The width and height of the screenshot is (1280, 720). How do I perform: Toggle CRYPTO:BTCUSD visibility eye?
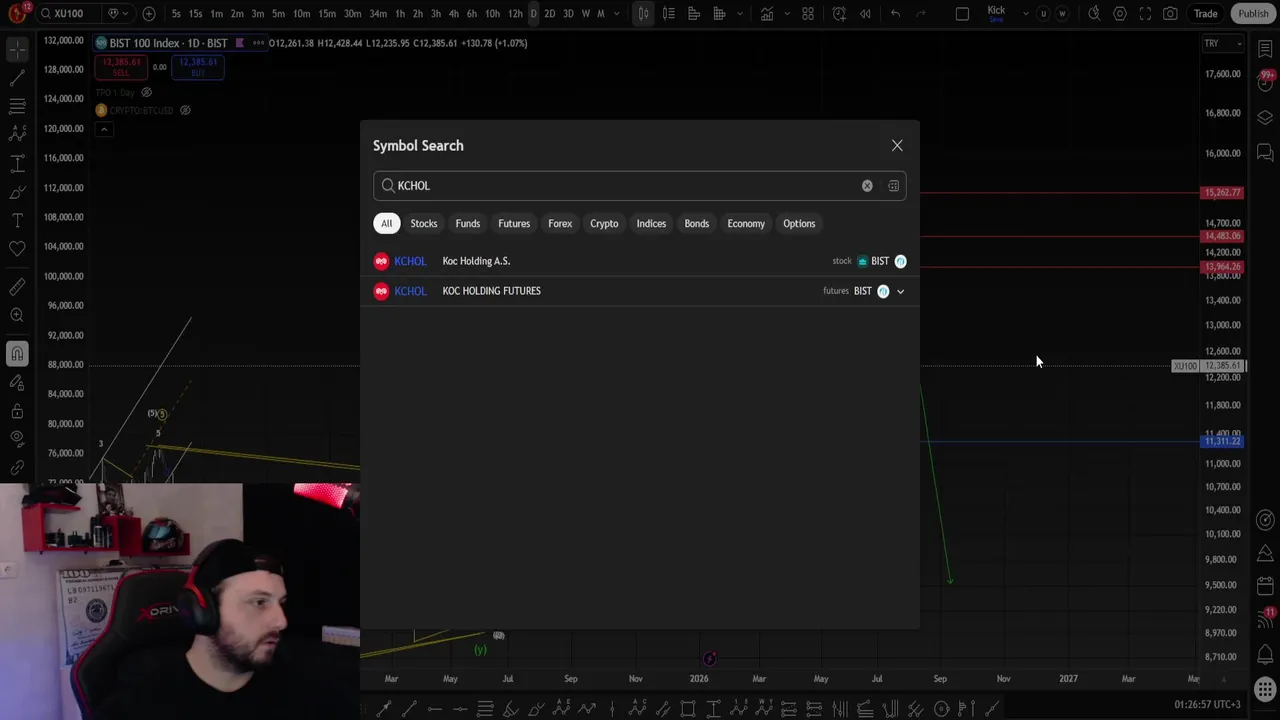[185, 110]
